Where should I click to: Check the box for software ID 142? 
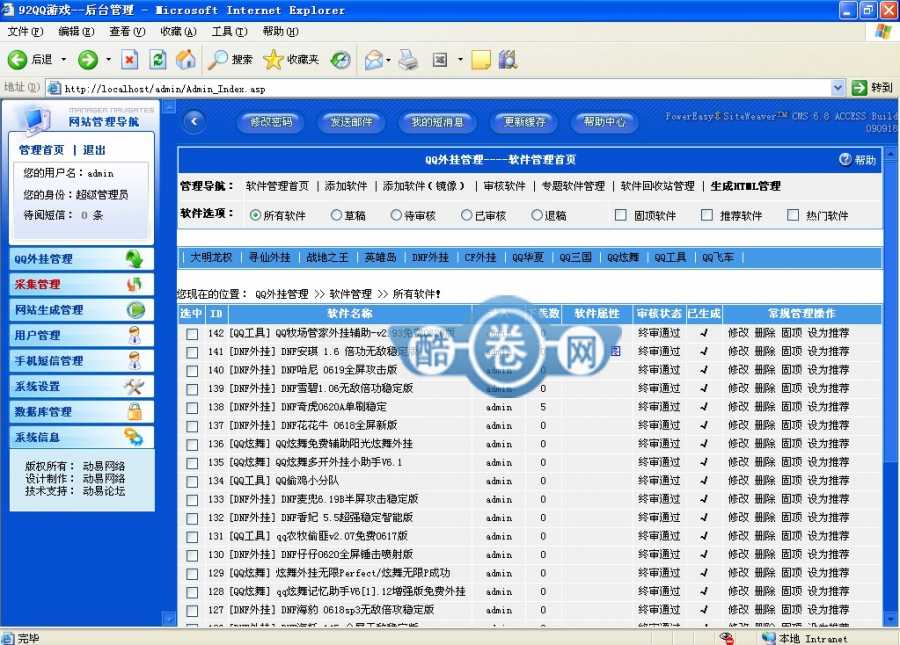click(x=192, y=333)
